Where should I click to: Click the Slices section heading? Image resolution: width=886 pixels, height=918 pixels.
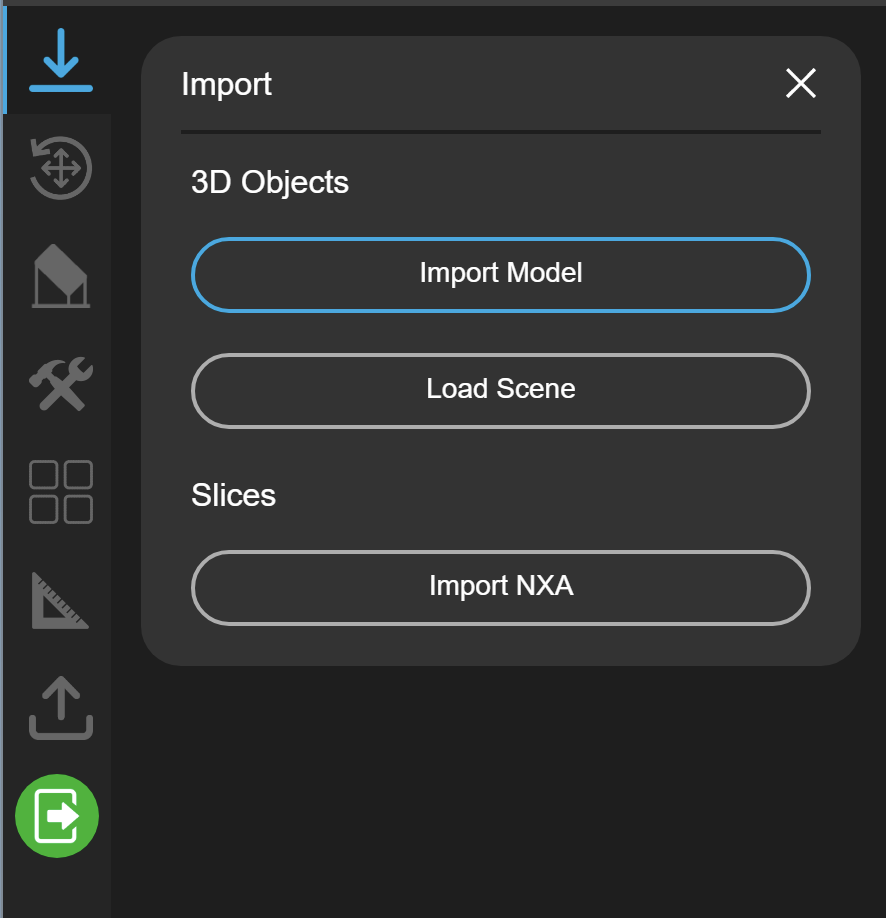[x=233, y=495]
